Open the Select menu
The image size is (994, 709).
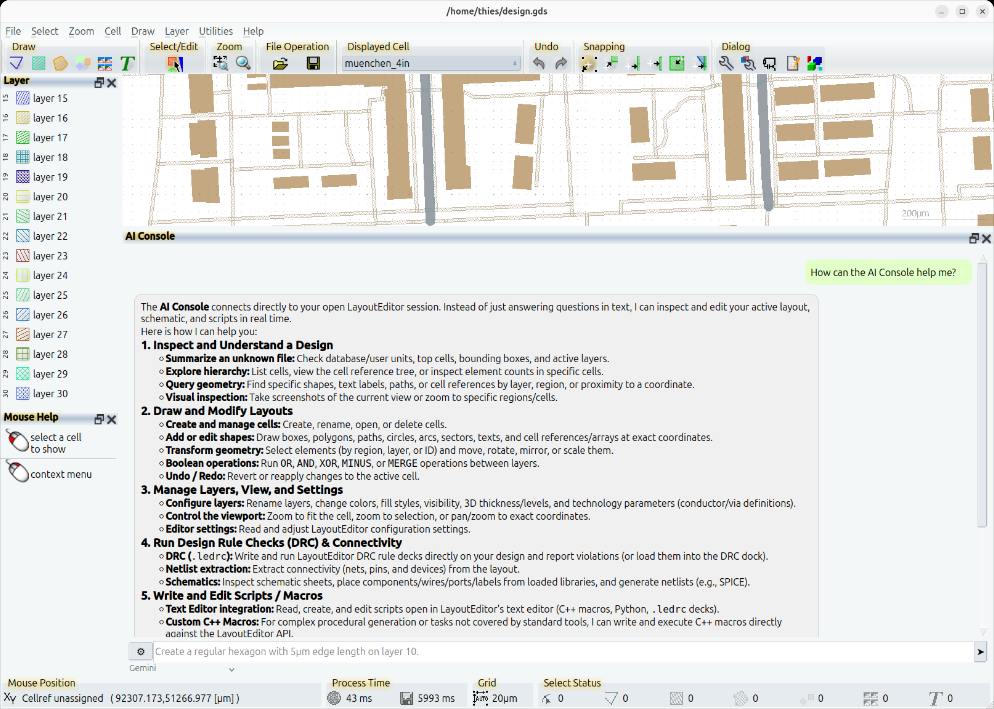pos(44,31)
